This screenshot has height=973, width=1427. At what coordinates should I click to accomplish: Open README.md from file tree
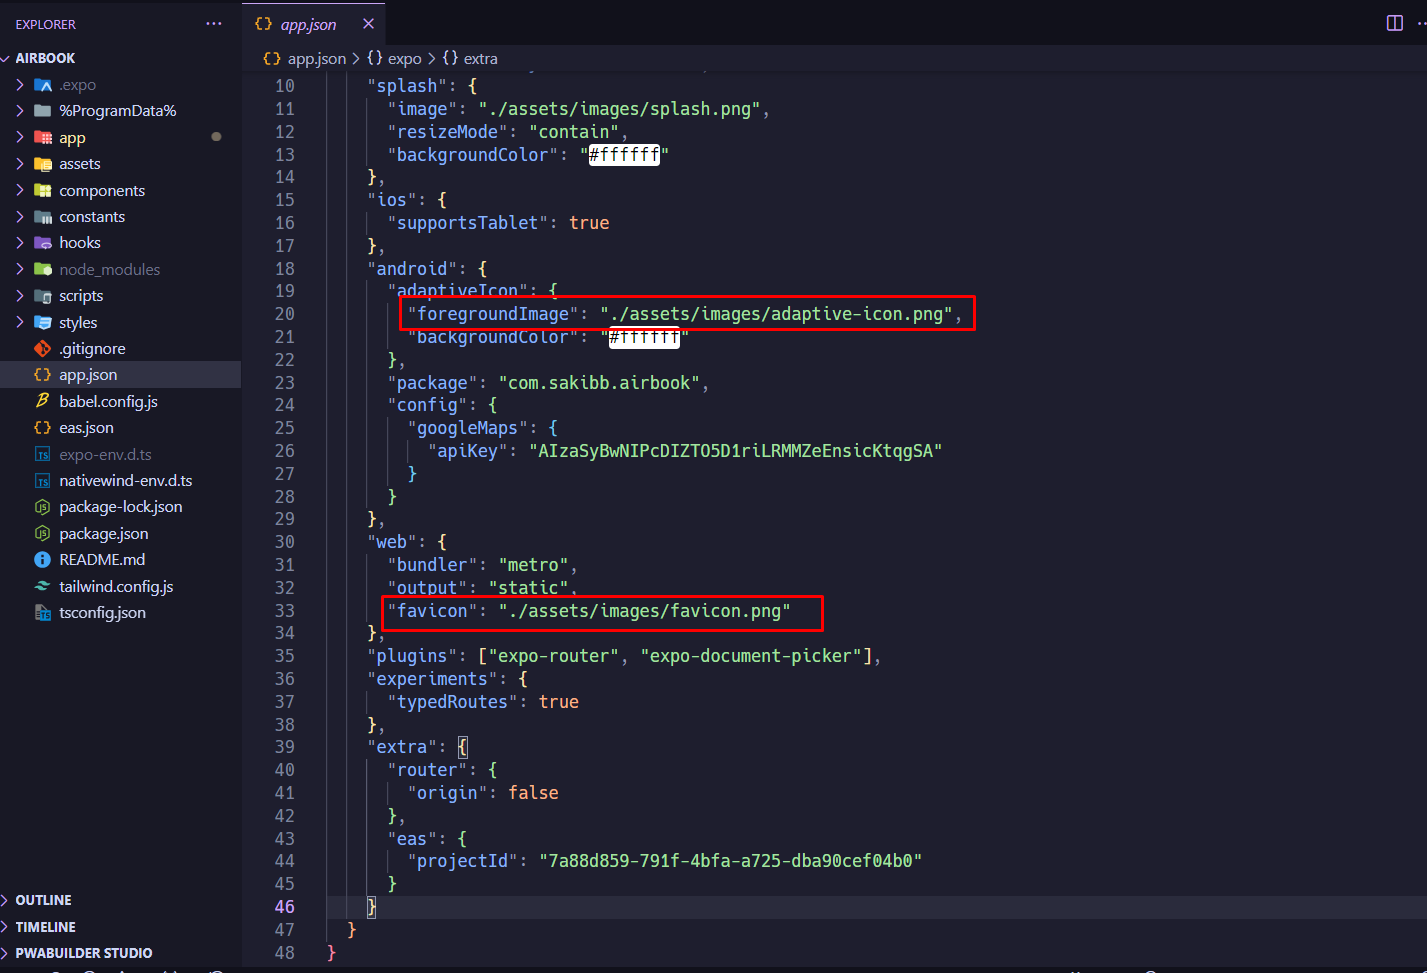tap(102, 560)
